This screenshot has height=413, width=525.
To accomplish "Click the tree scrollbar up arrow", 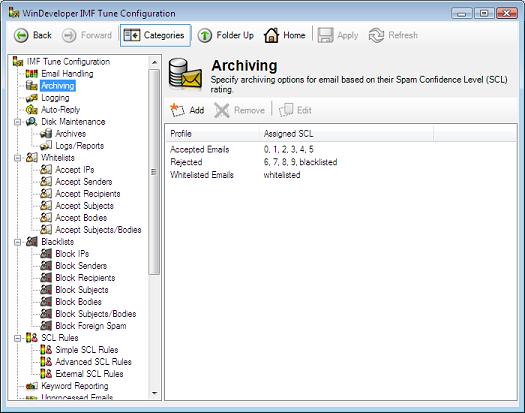I will (x=154, y=62).
